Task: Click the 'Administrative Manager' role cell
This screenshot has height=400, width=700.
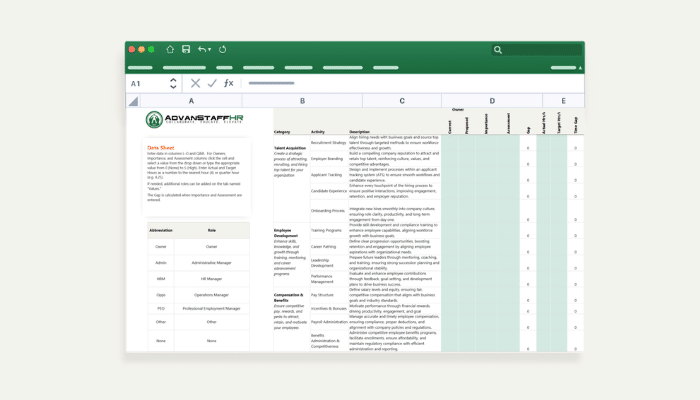Action: (212, 263)
